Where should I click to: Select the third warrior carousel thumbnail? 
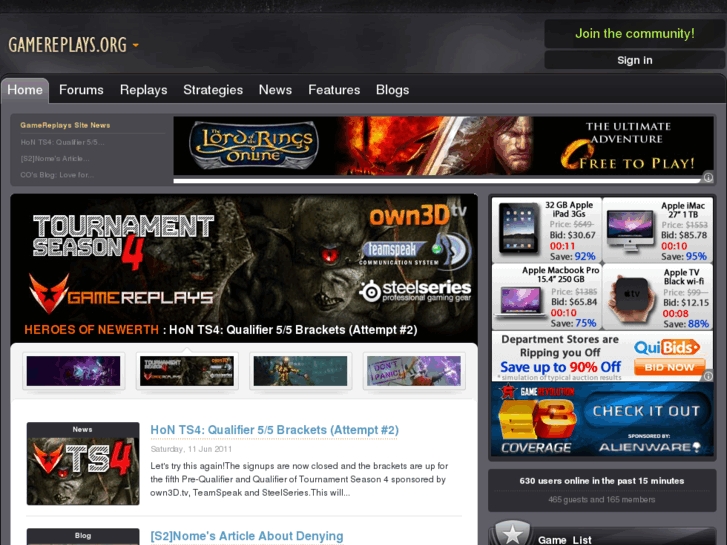coord(300,371)
